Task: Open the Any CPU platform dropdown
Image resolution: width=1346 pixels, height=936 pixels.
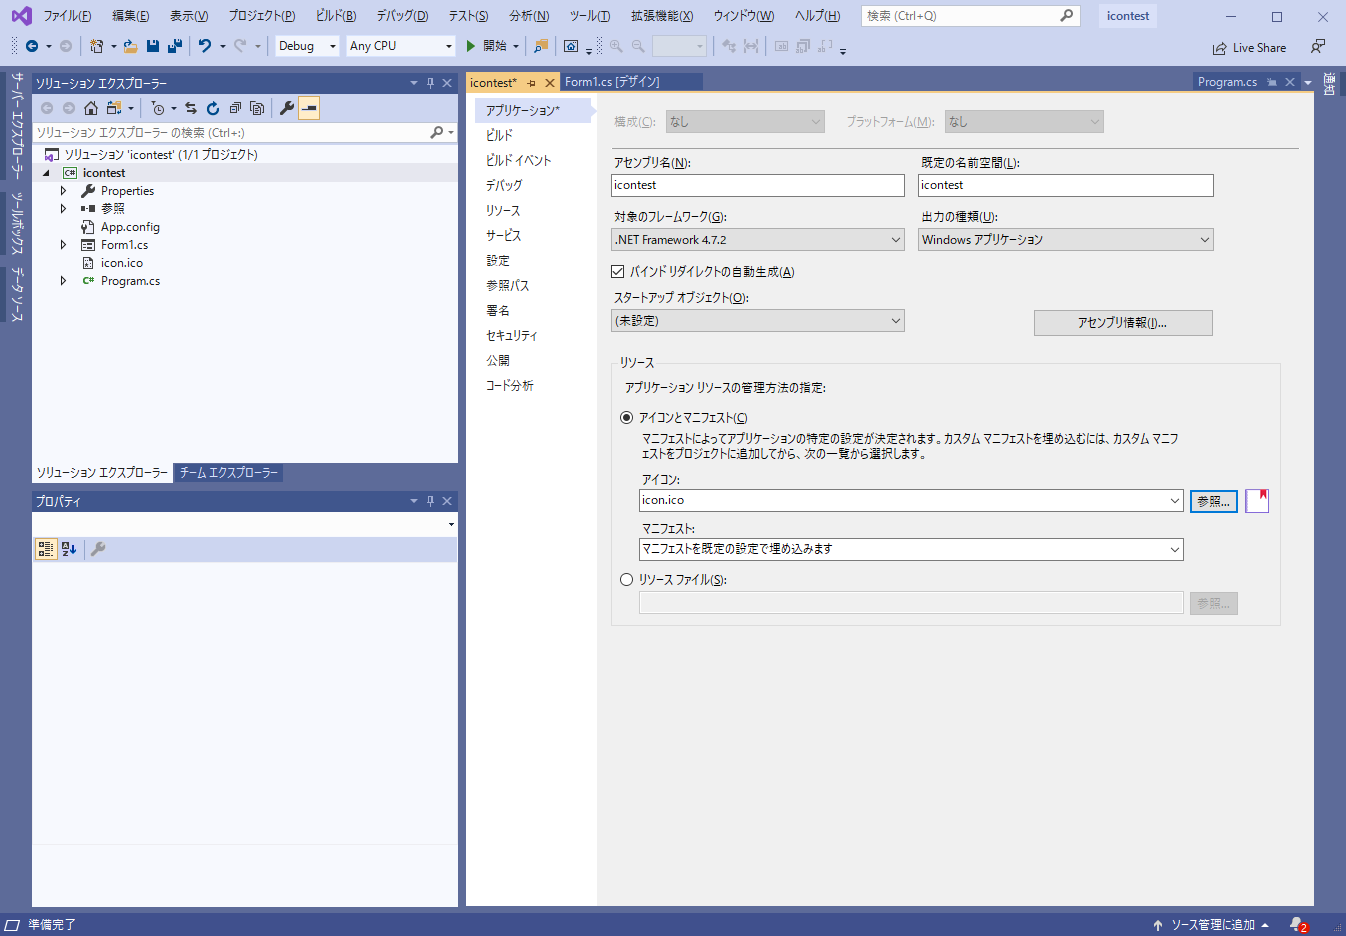Action: click(401, 46)
